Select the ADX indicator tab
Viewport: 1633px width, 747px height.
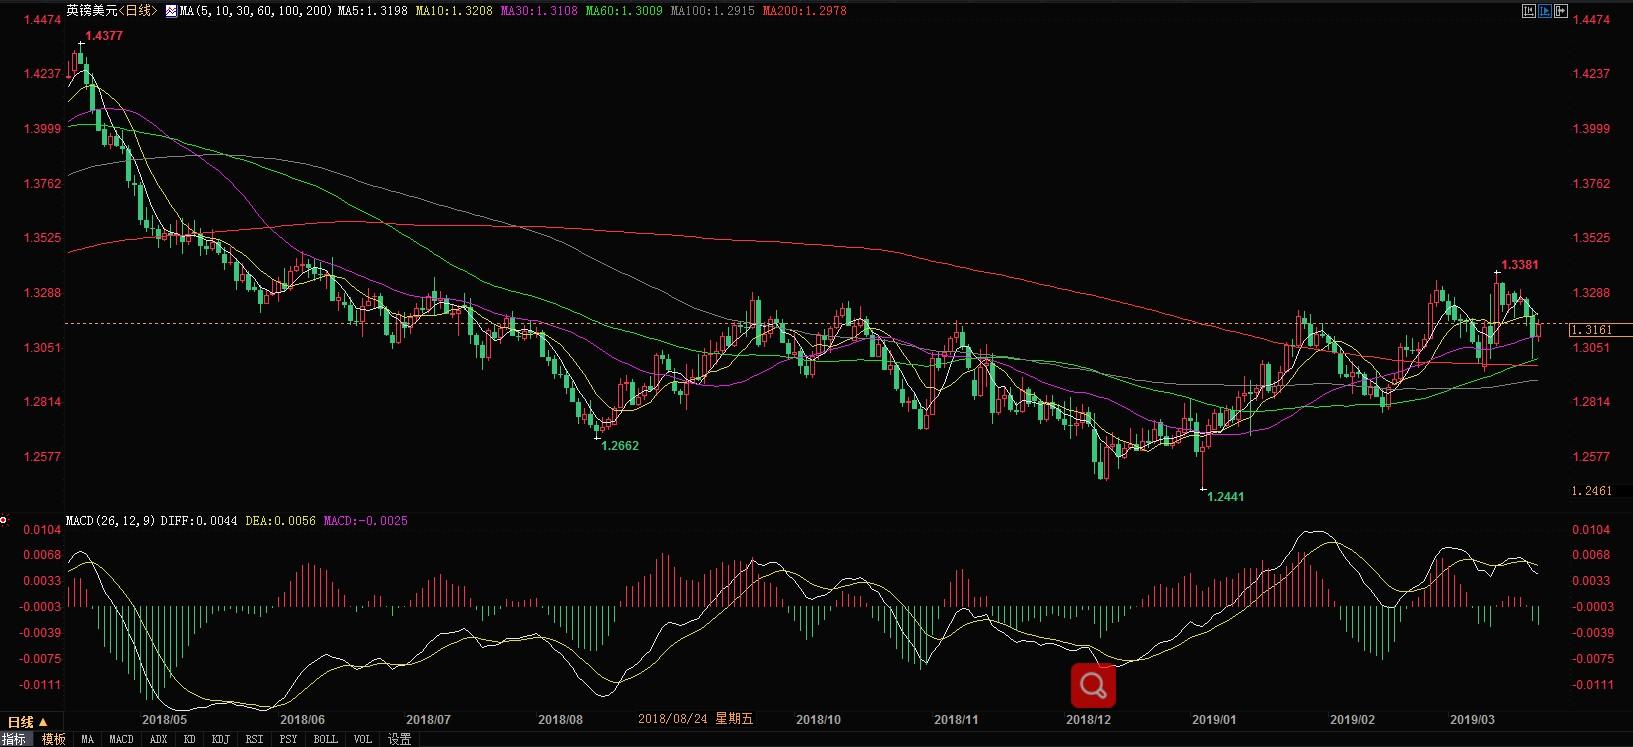click(158, 739)
